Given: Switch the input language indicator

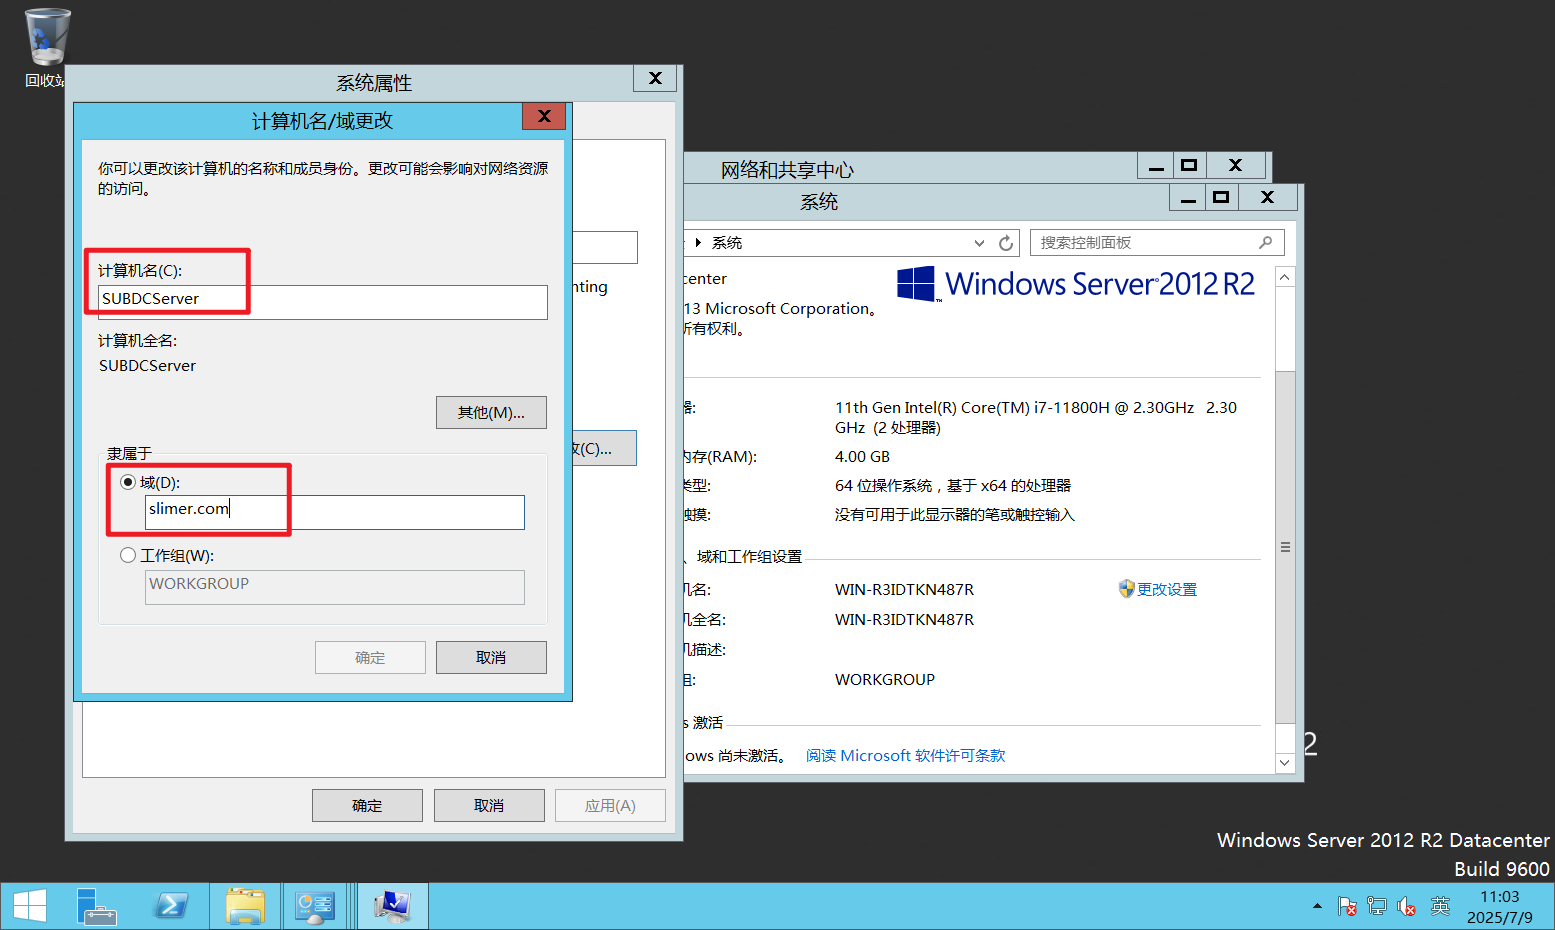Looking at the screenshot, I should (x=1440, y=906).
